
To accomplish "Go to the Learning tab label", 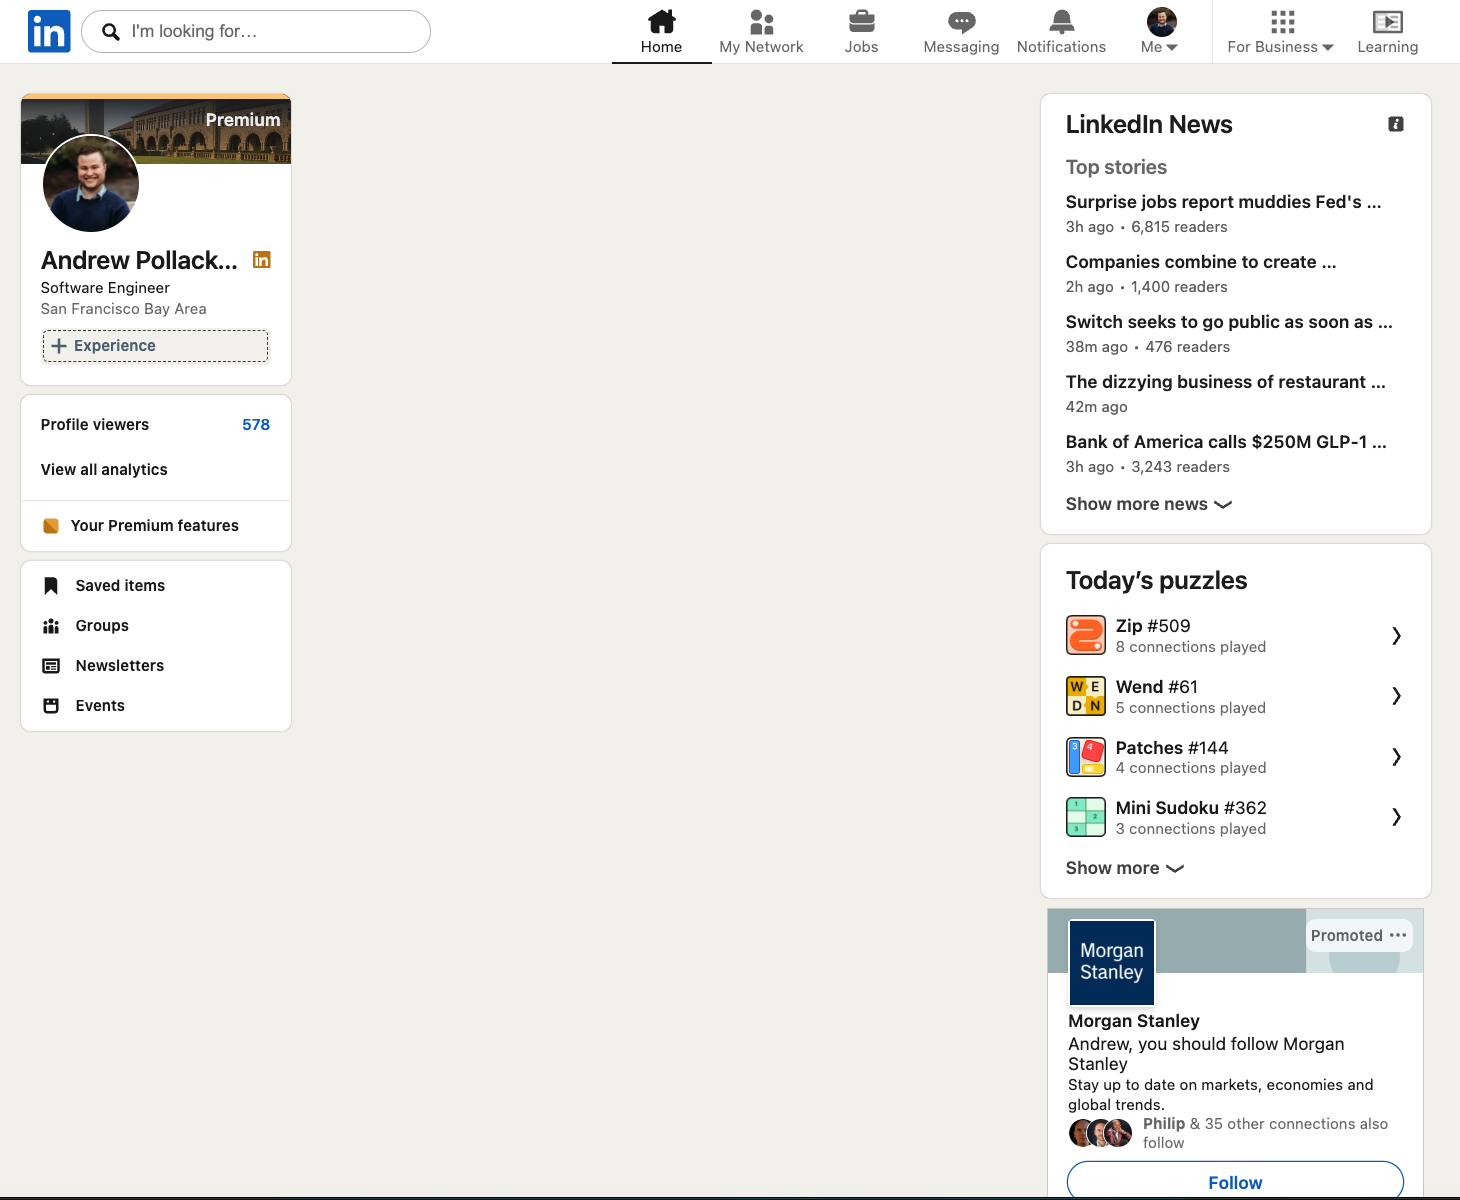I will 1388,47.
